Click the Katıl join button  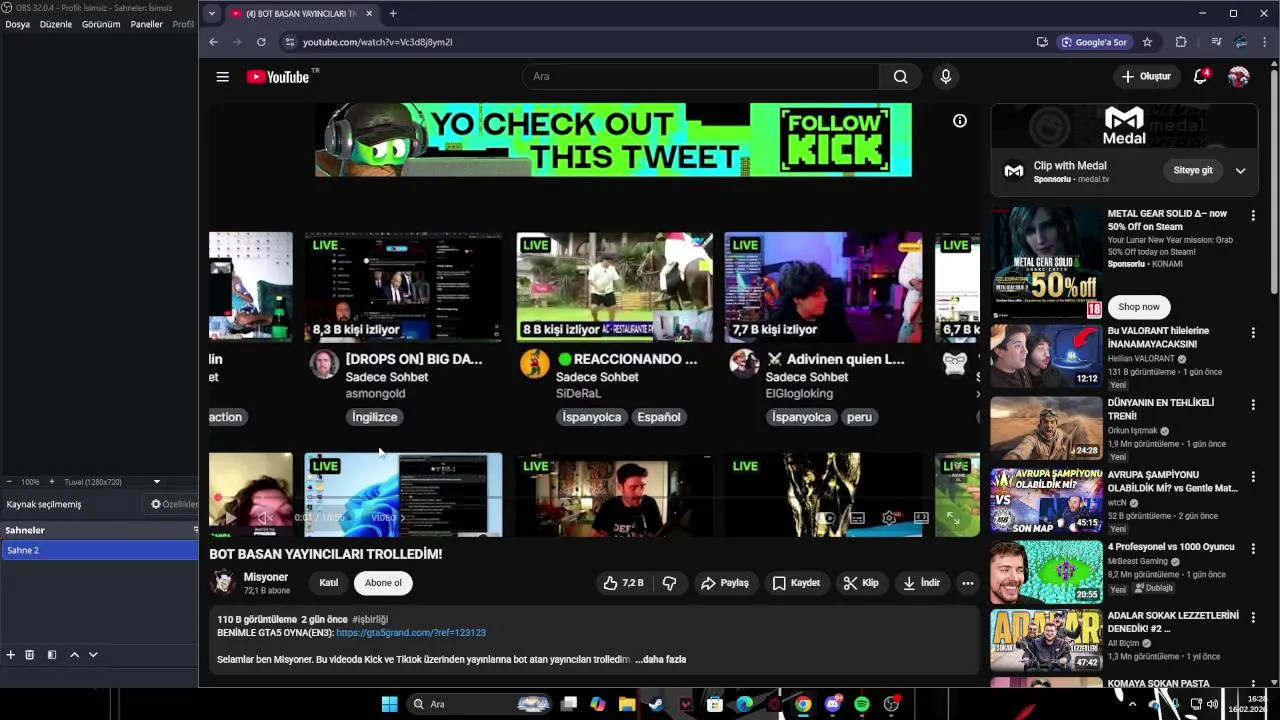tap(329, 583)
